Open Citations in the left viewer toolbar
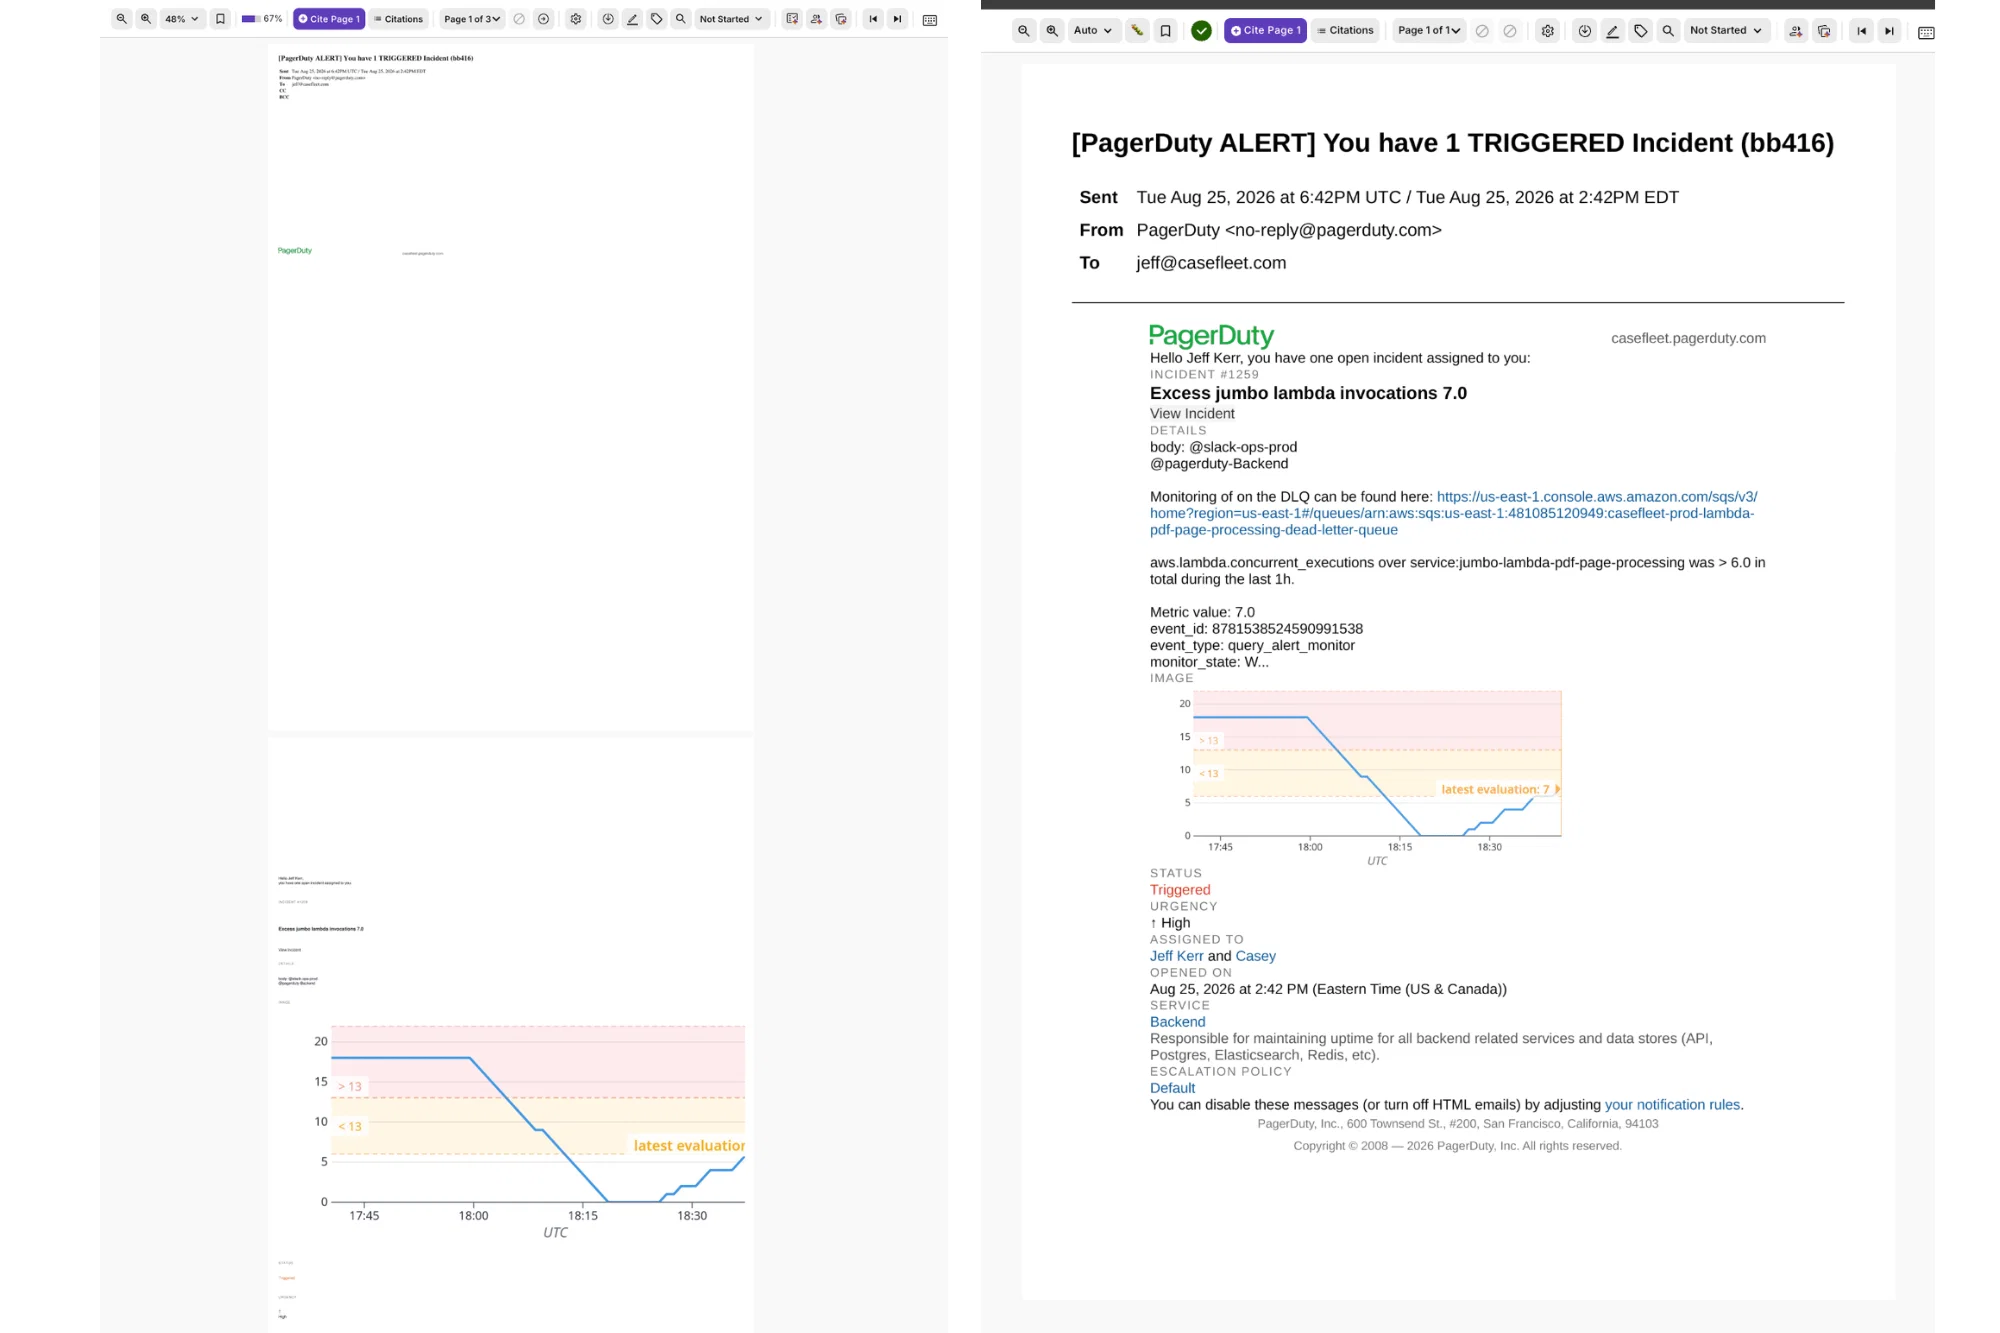The width and height of the screenshot is (2000, 1333). 399,19
